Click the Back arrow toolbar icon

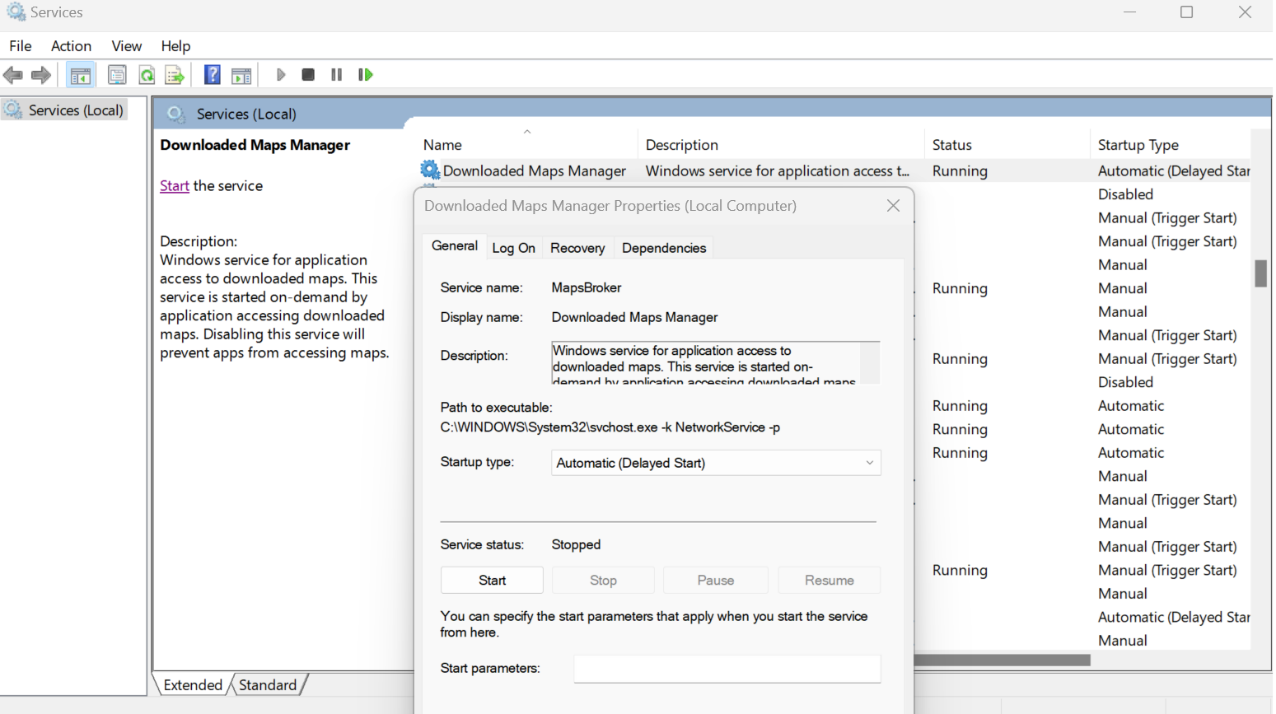[x=13, y=75]
